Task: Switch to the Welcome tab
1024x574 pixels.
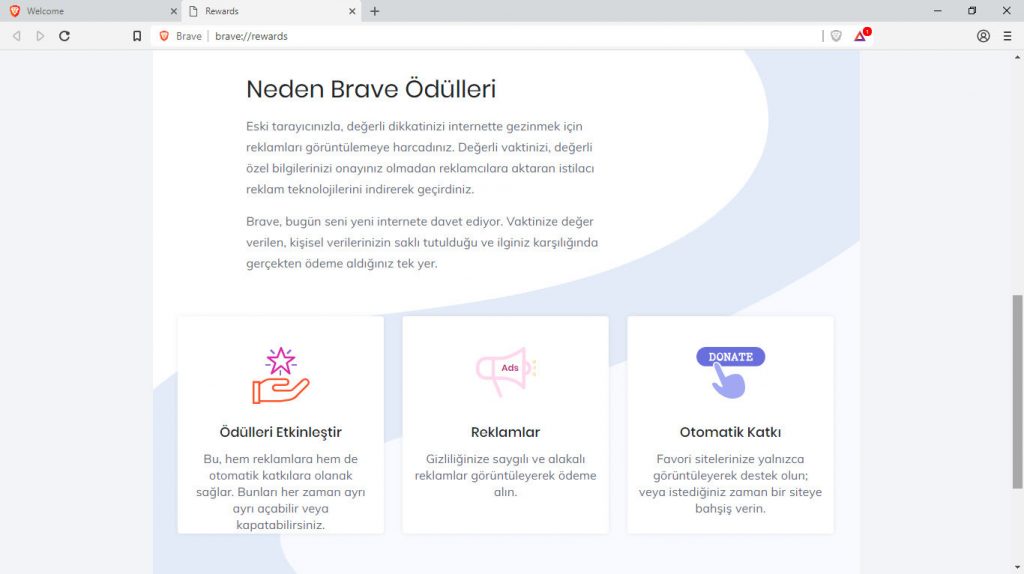Action: click(x=91, y=11)
